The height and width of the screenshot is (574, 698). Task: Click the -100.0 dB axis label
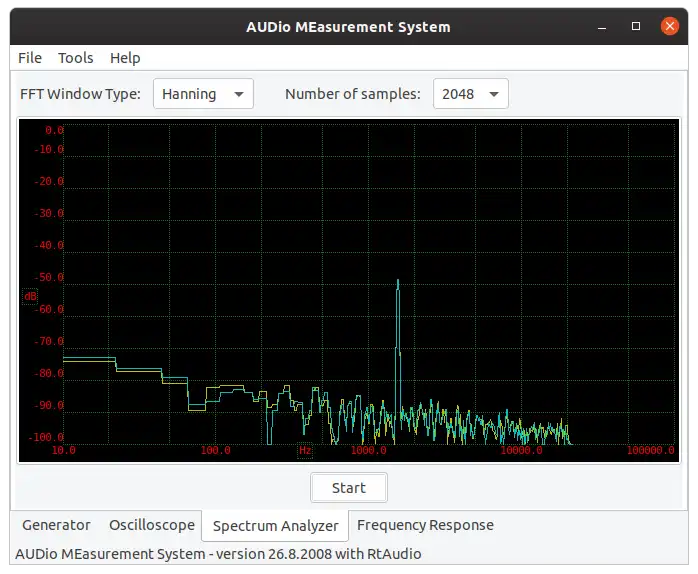46,437
